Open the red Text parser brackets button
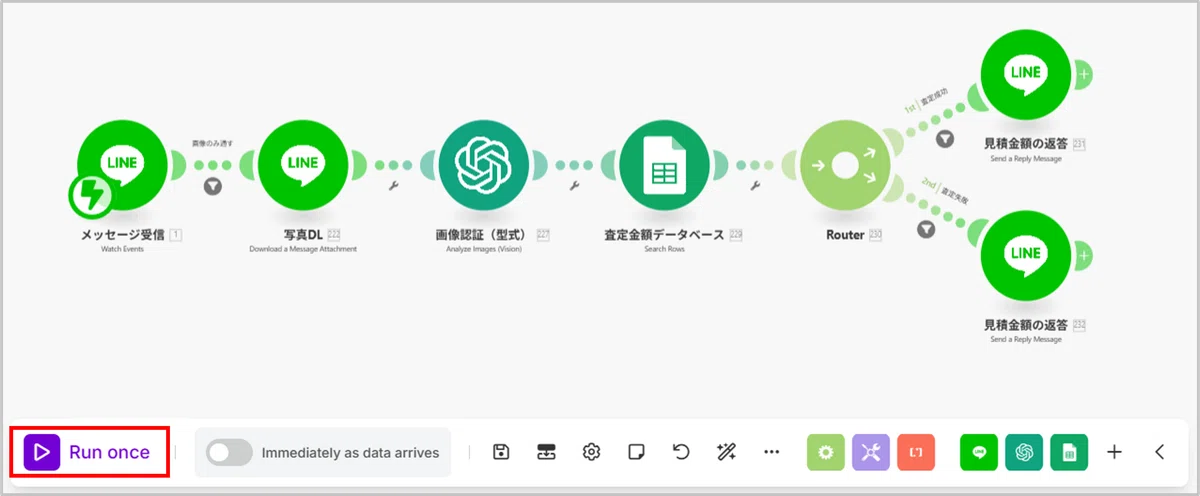This screenshot has width=1200, height=496. [x=916, y=452]
